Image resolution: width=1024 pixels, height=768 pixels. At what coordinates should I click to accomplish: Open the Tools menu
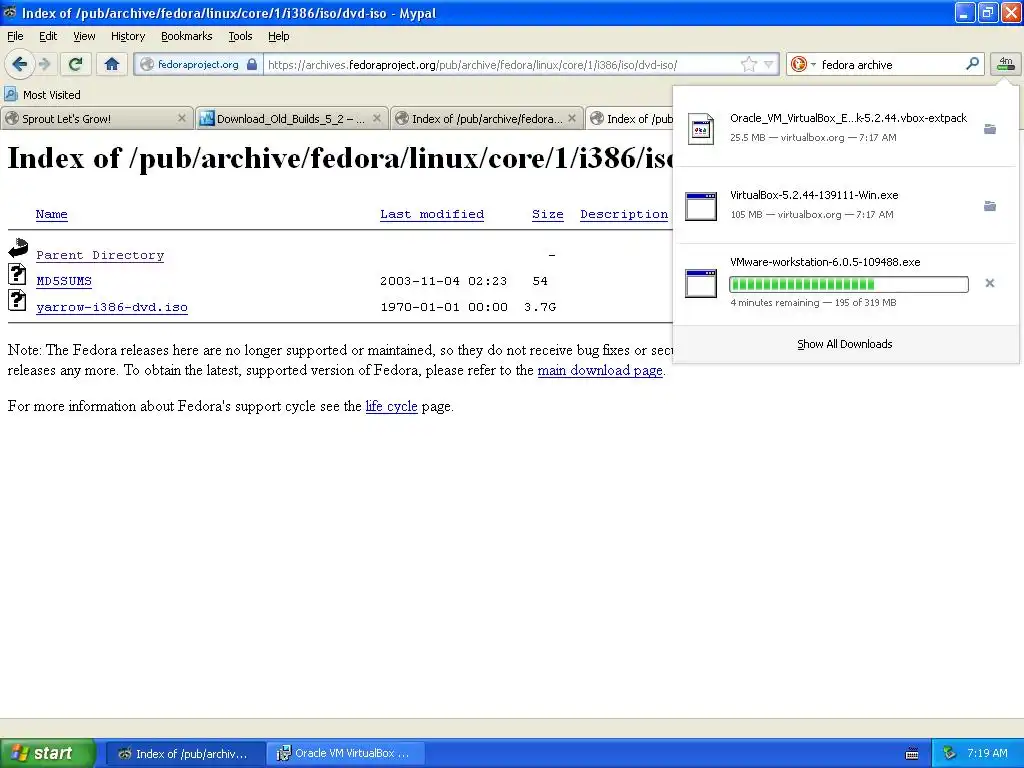point(240,36)
